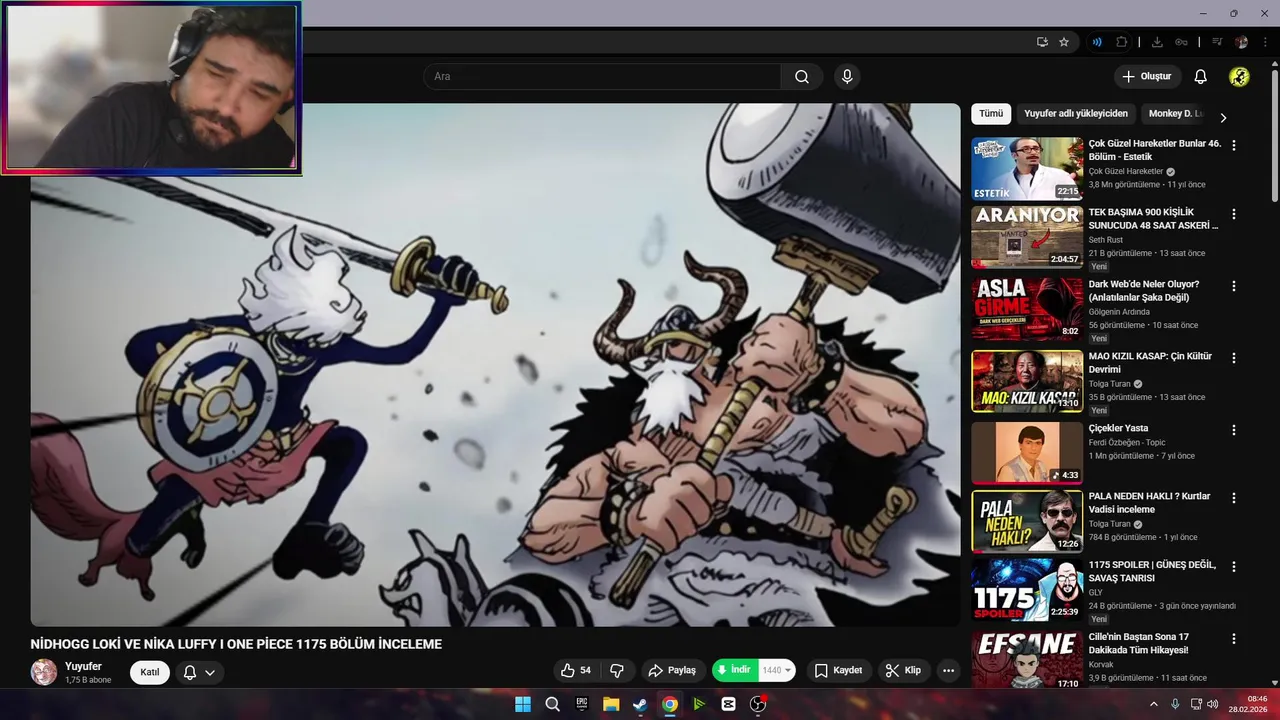Show hidden system tray icons chevron
The width and height of the screenshot is (1280, 720).
coord(1154,704)
